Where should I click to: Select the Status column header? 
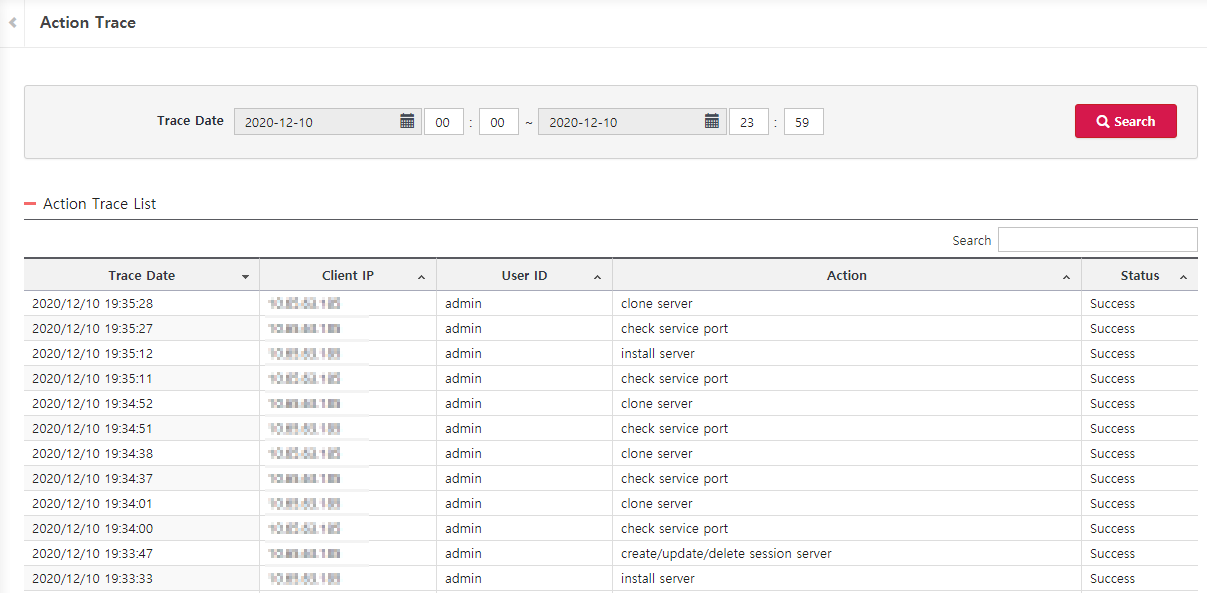[1138, 275]
